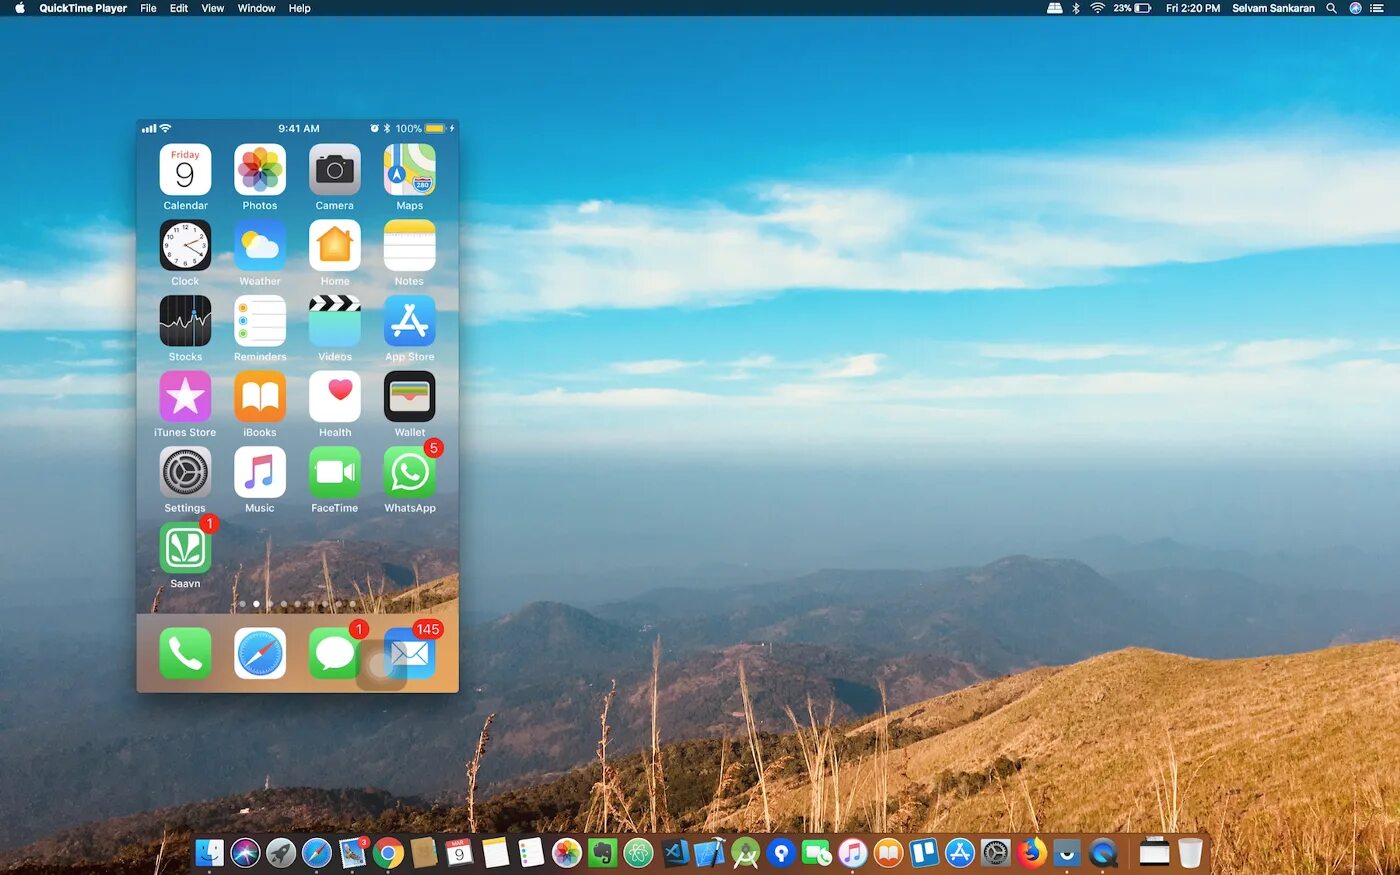1400x875 pixels.
Task: Open Safari in the Mac Dock
Action: point(317,852)
